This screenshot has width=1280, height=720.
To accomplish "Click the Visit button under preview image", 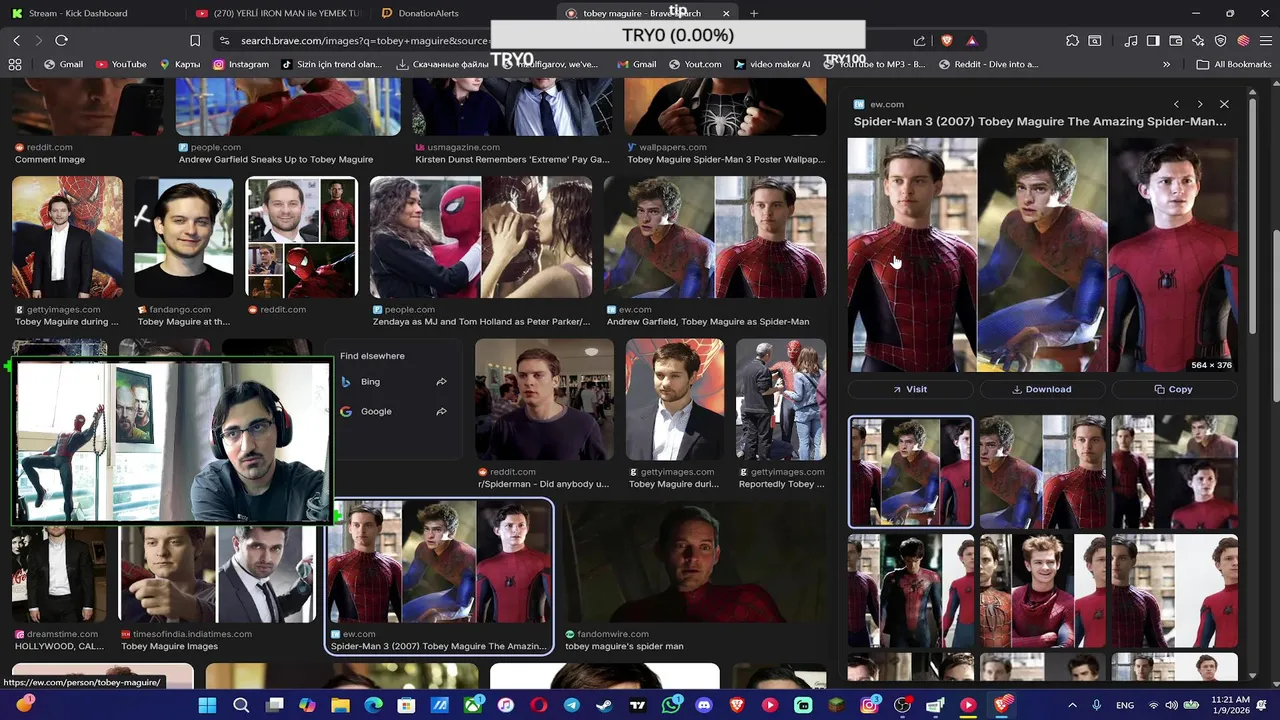I will point(910,389).
